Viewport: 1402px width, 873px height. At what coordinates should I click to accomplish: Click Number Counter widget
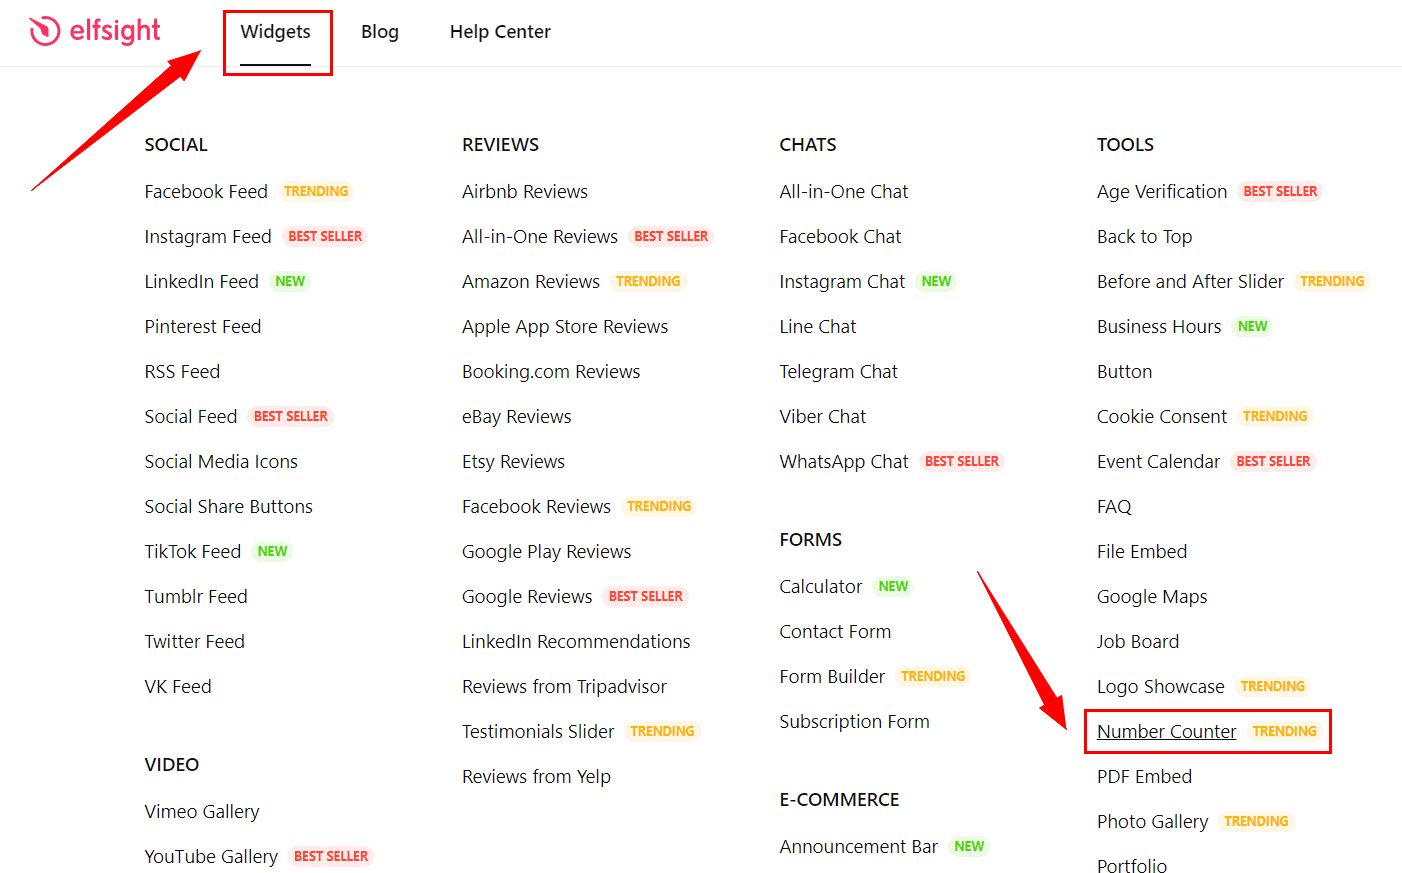(x=1166, y=731)
